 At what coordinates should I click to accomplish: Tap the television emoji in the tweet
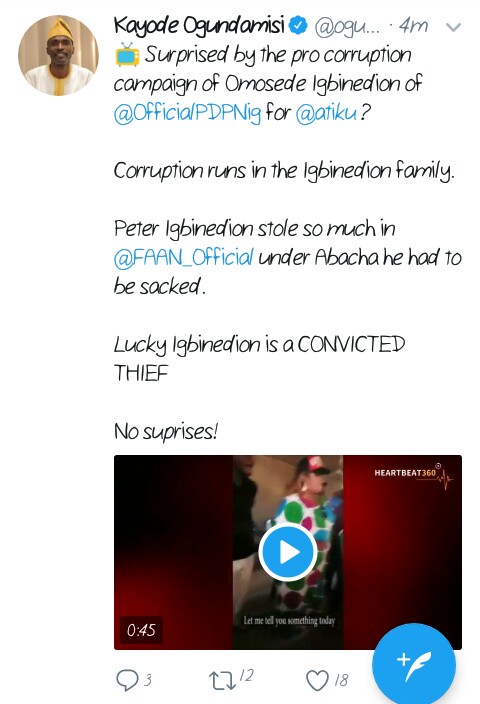(x=127, y=54)
